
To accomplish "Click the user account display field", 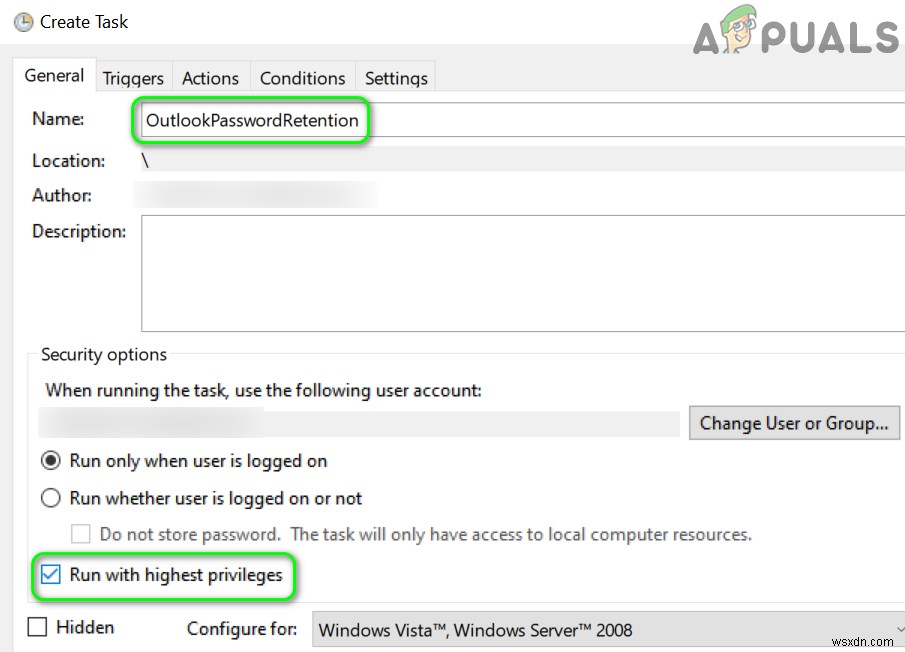I will coord(358,424).
